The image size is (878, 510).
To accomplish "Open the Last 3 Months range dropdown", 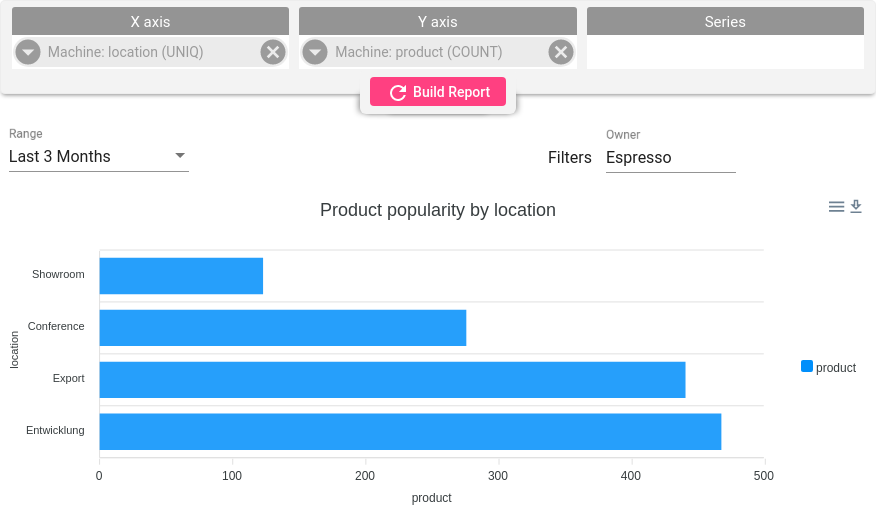I will click(x=99, y=157).
